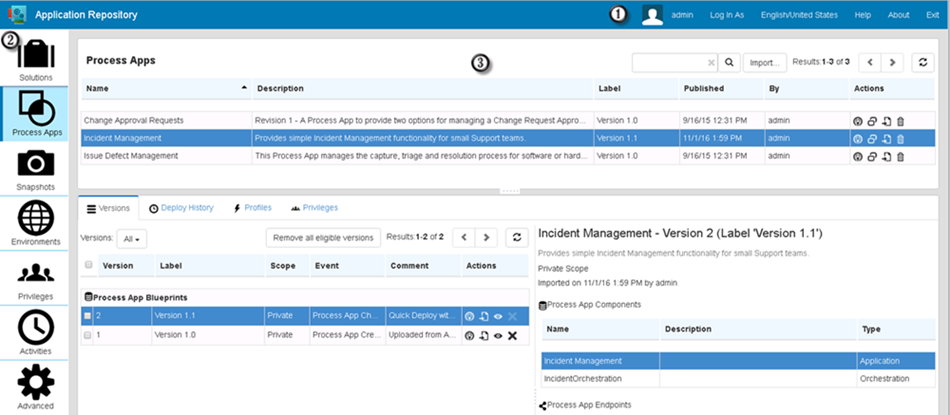This screenshot has height=415, width=950.
Task: Click the round deploy icon for Change Approval Requests
Action: [857, 121]
